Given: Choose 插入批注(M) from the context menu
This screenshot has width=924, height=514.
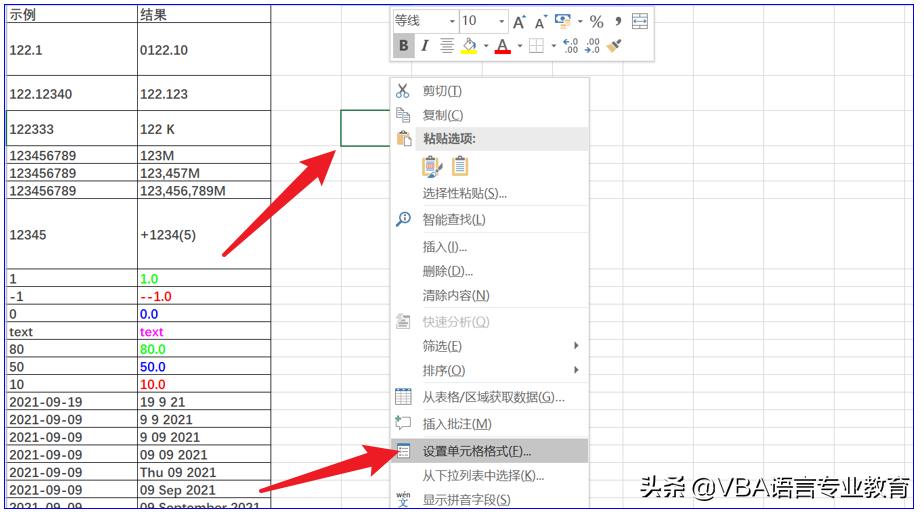Looking at the screenshot, I should coord(490,423).
